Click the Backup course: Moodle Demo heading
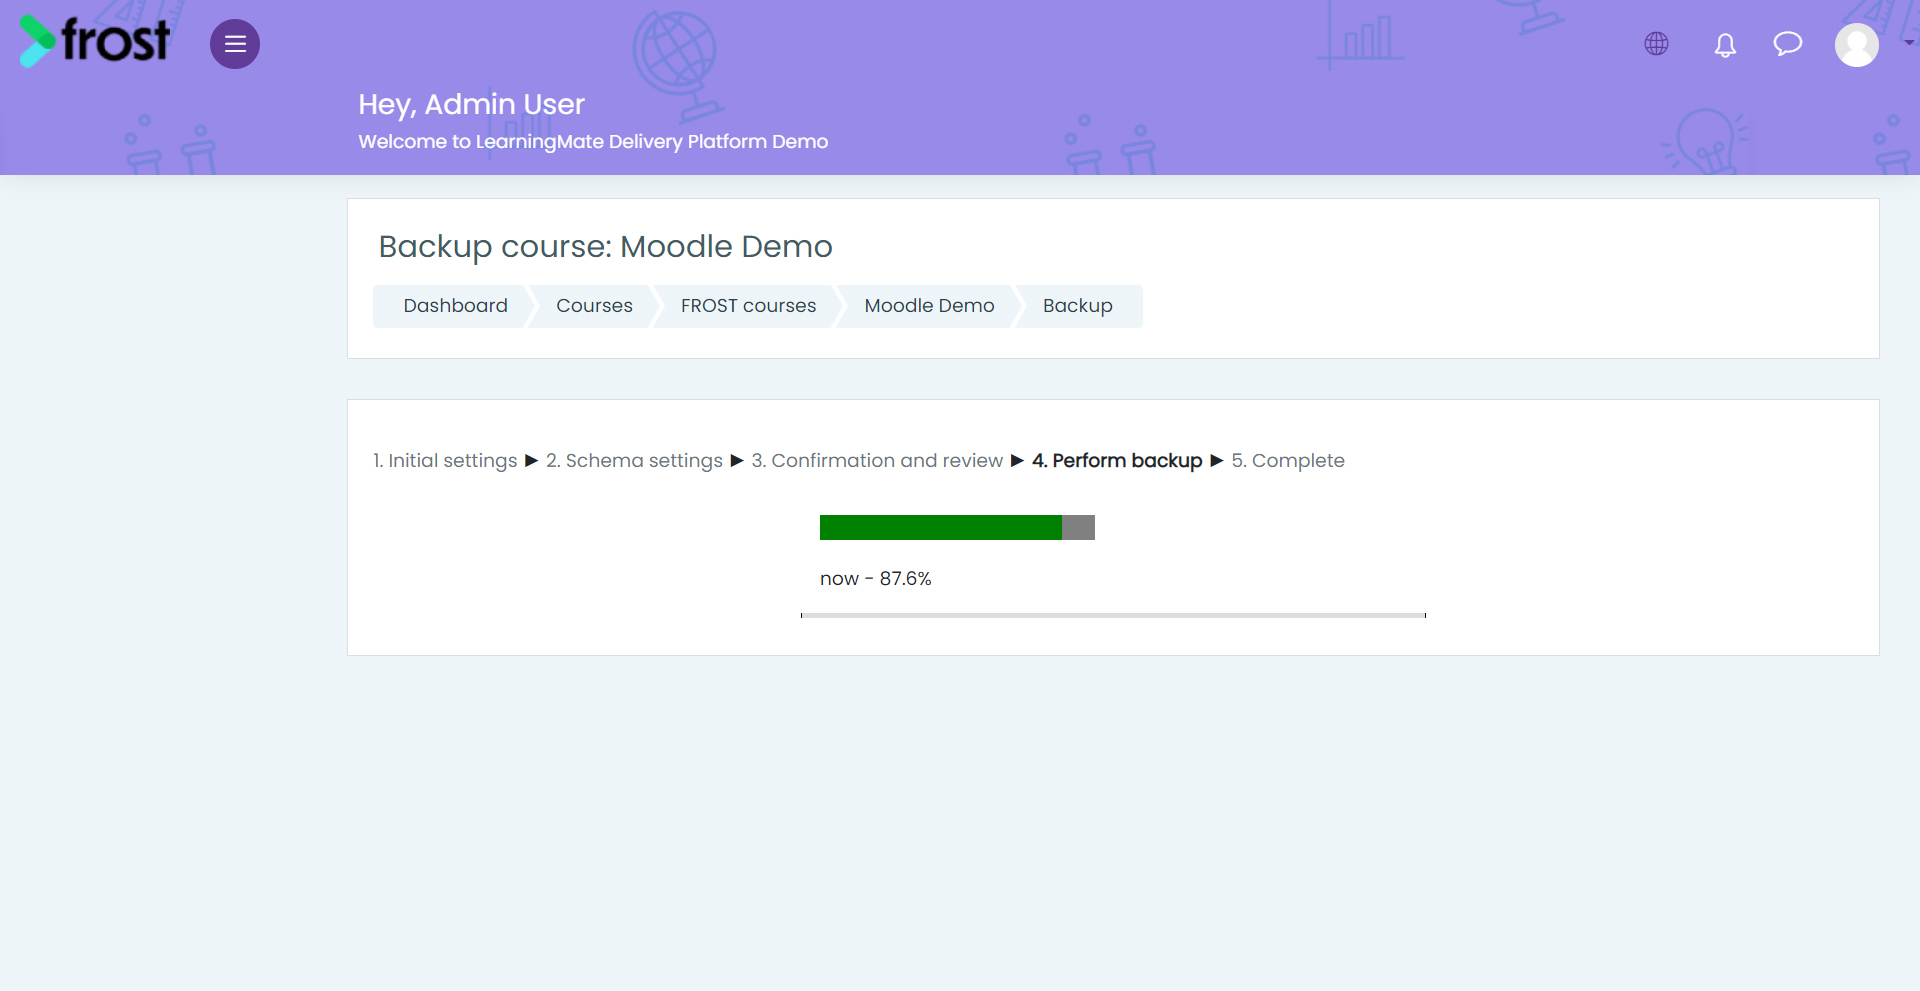Viewport: 1920px width, 991px height. click(x=605, y=247)
